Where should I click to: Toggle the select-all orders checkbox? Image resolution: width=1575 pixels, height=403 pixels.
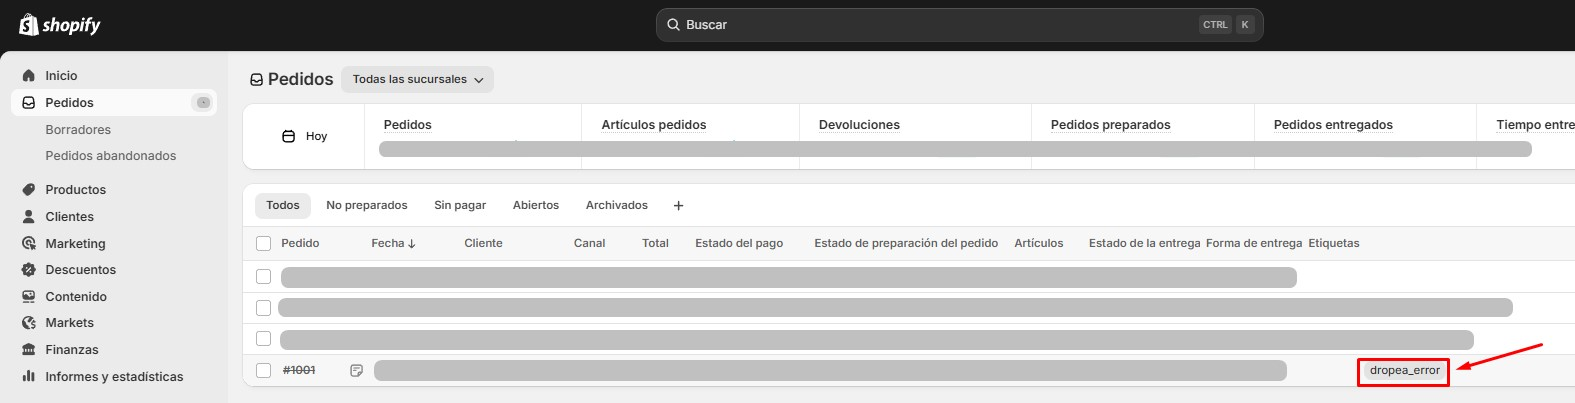[x=263, y=243]
